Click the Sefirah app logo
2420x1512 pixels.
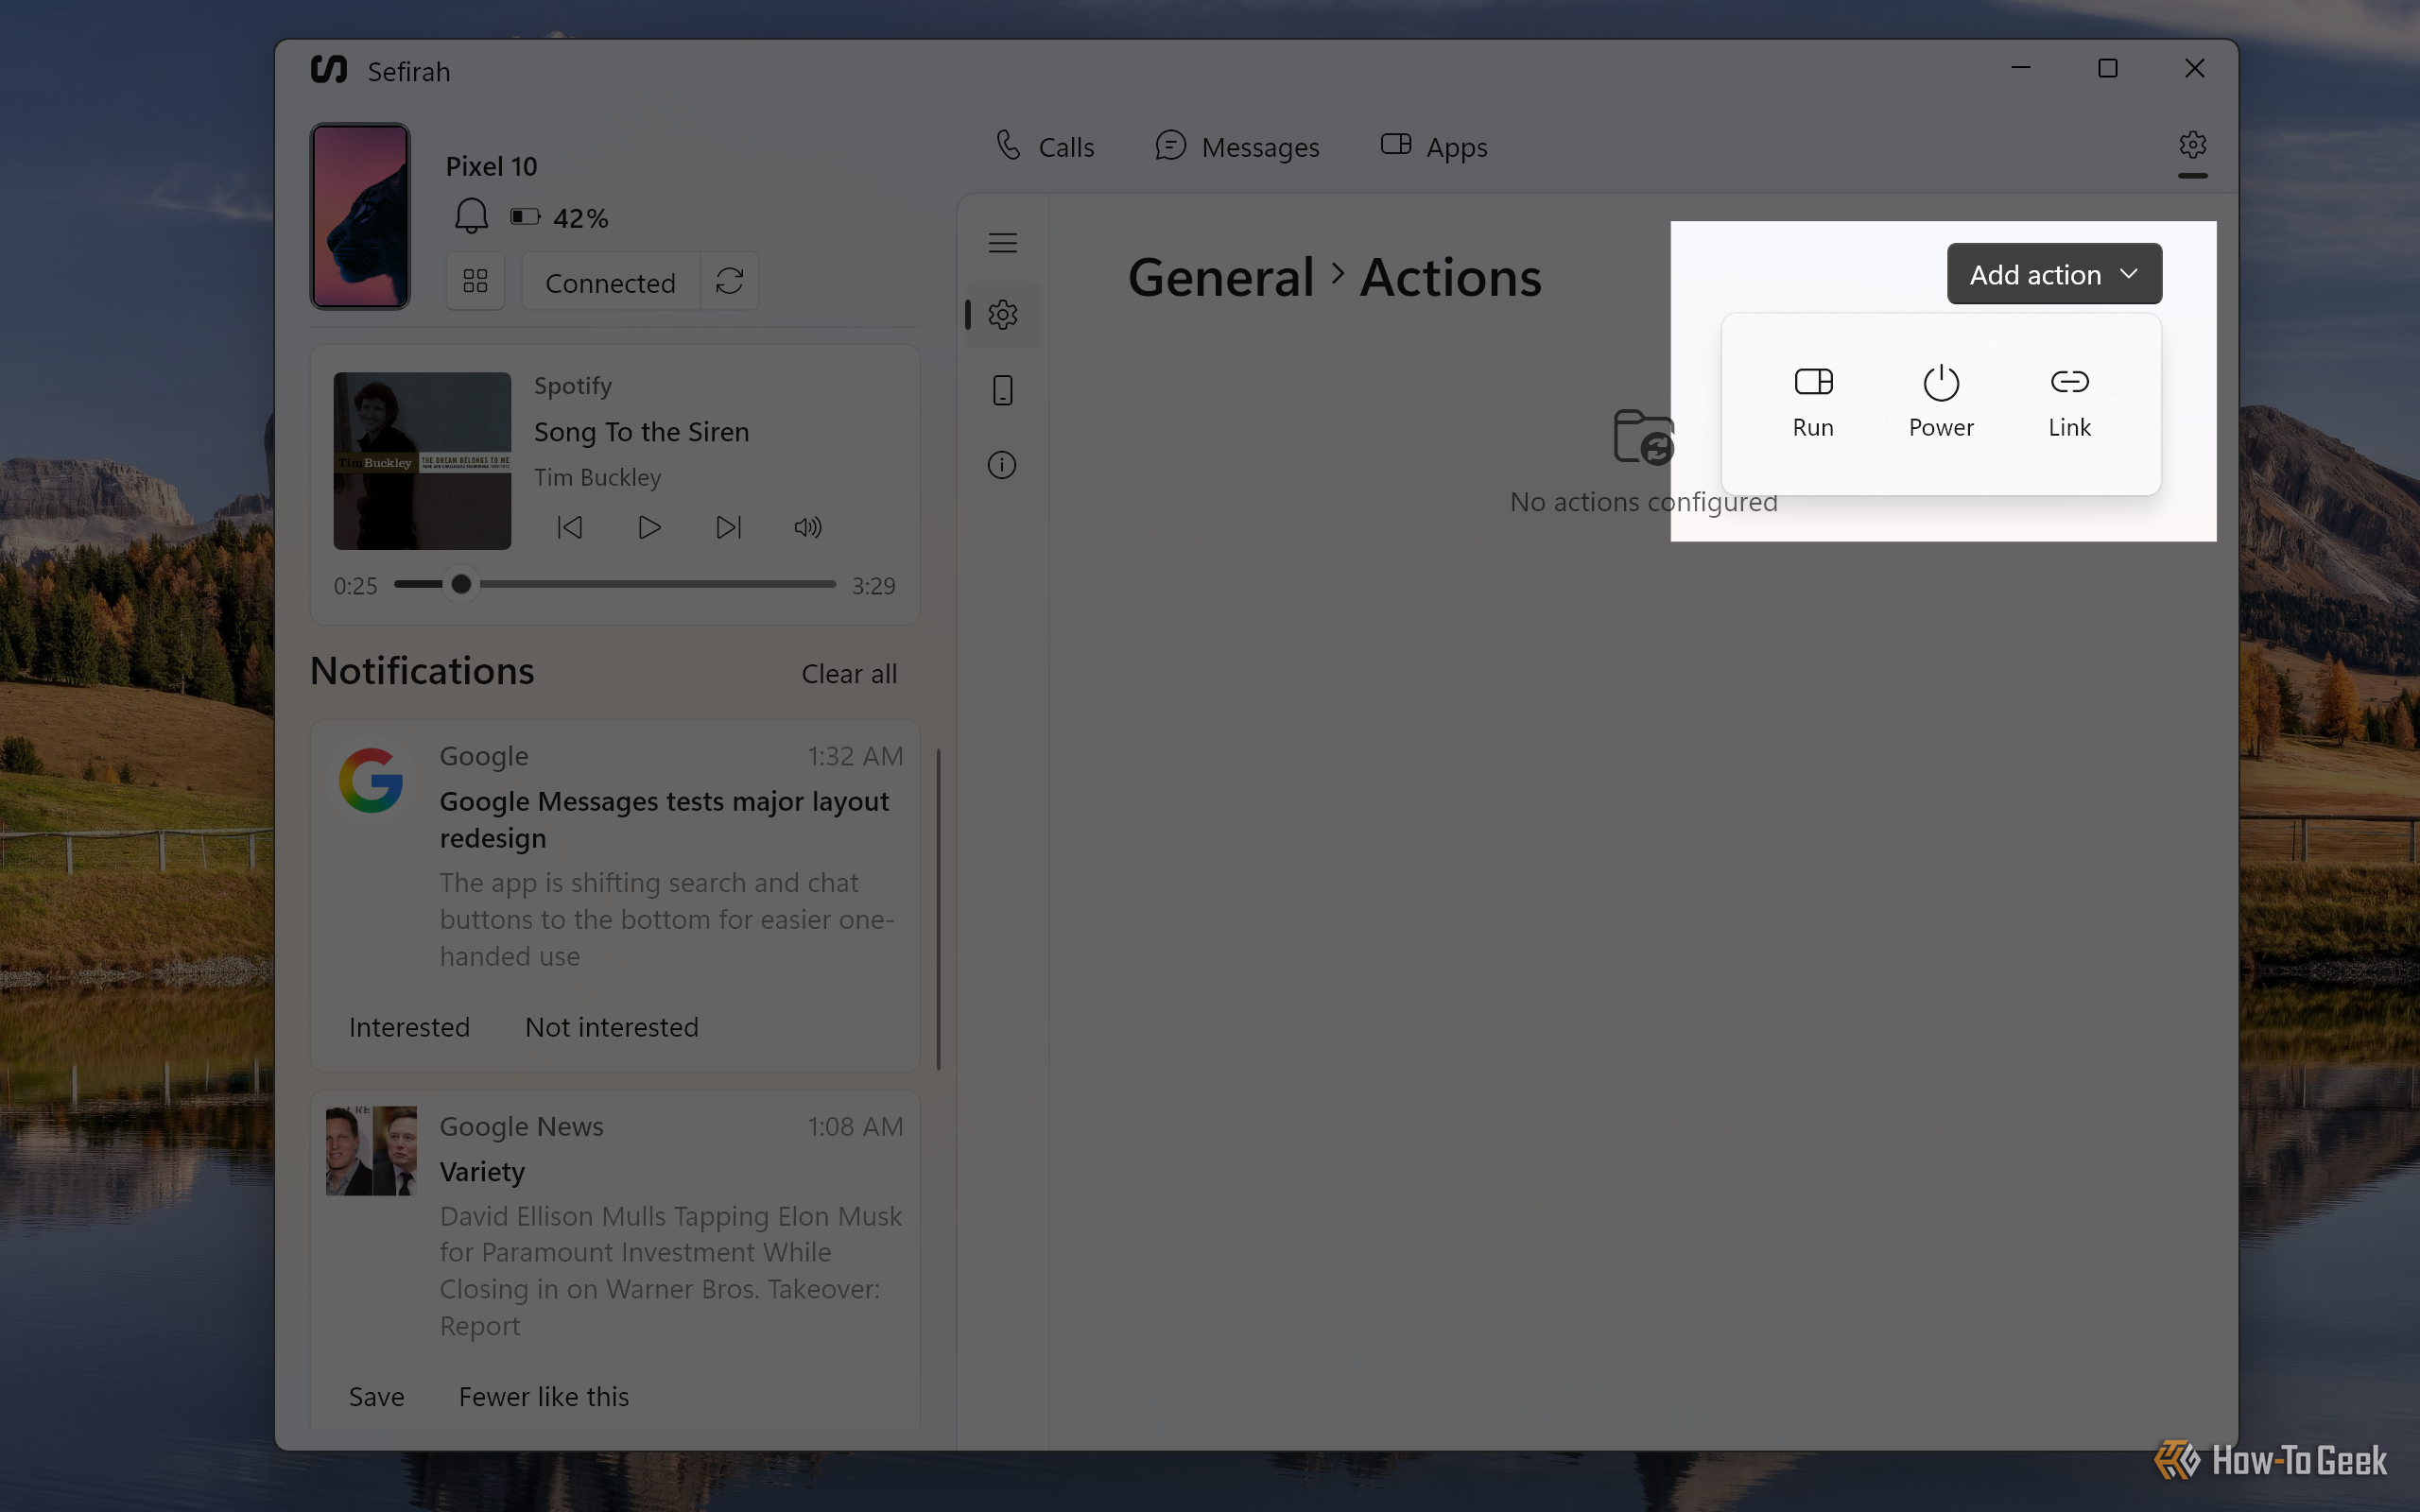329,69
